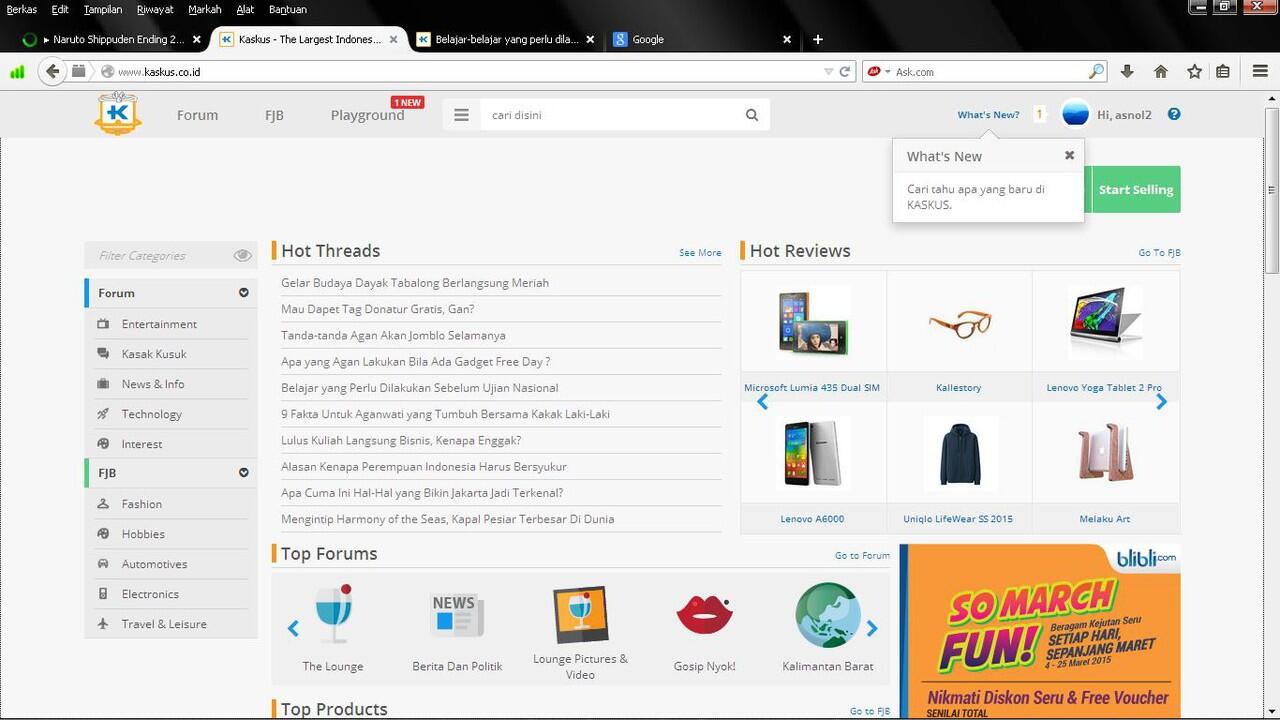Open the hamburger menu beside the search box
Screen dimensions: 1280x720
pos(461,115)
